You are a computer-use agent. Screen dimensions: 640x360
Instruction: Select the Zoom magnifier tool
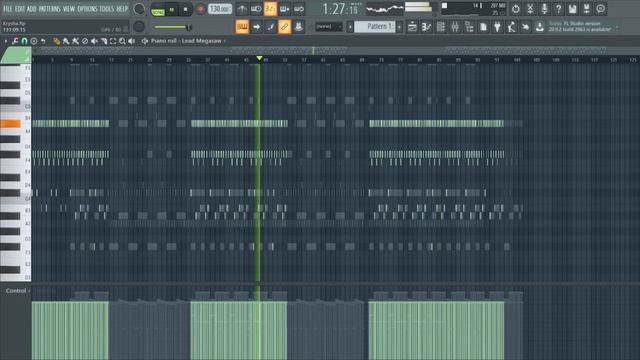click(122, 41)
